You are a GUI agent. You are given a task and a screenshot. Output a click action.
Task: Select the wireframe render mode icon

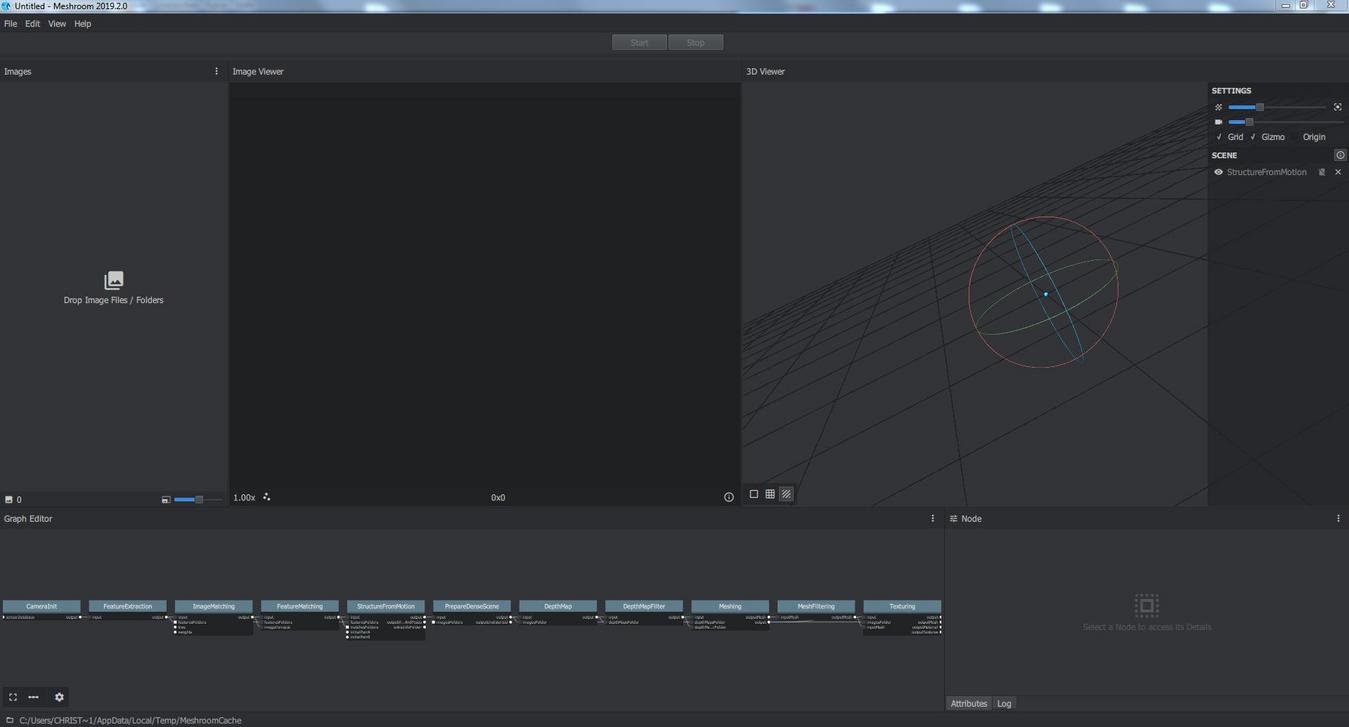[x=770, y=494]
